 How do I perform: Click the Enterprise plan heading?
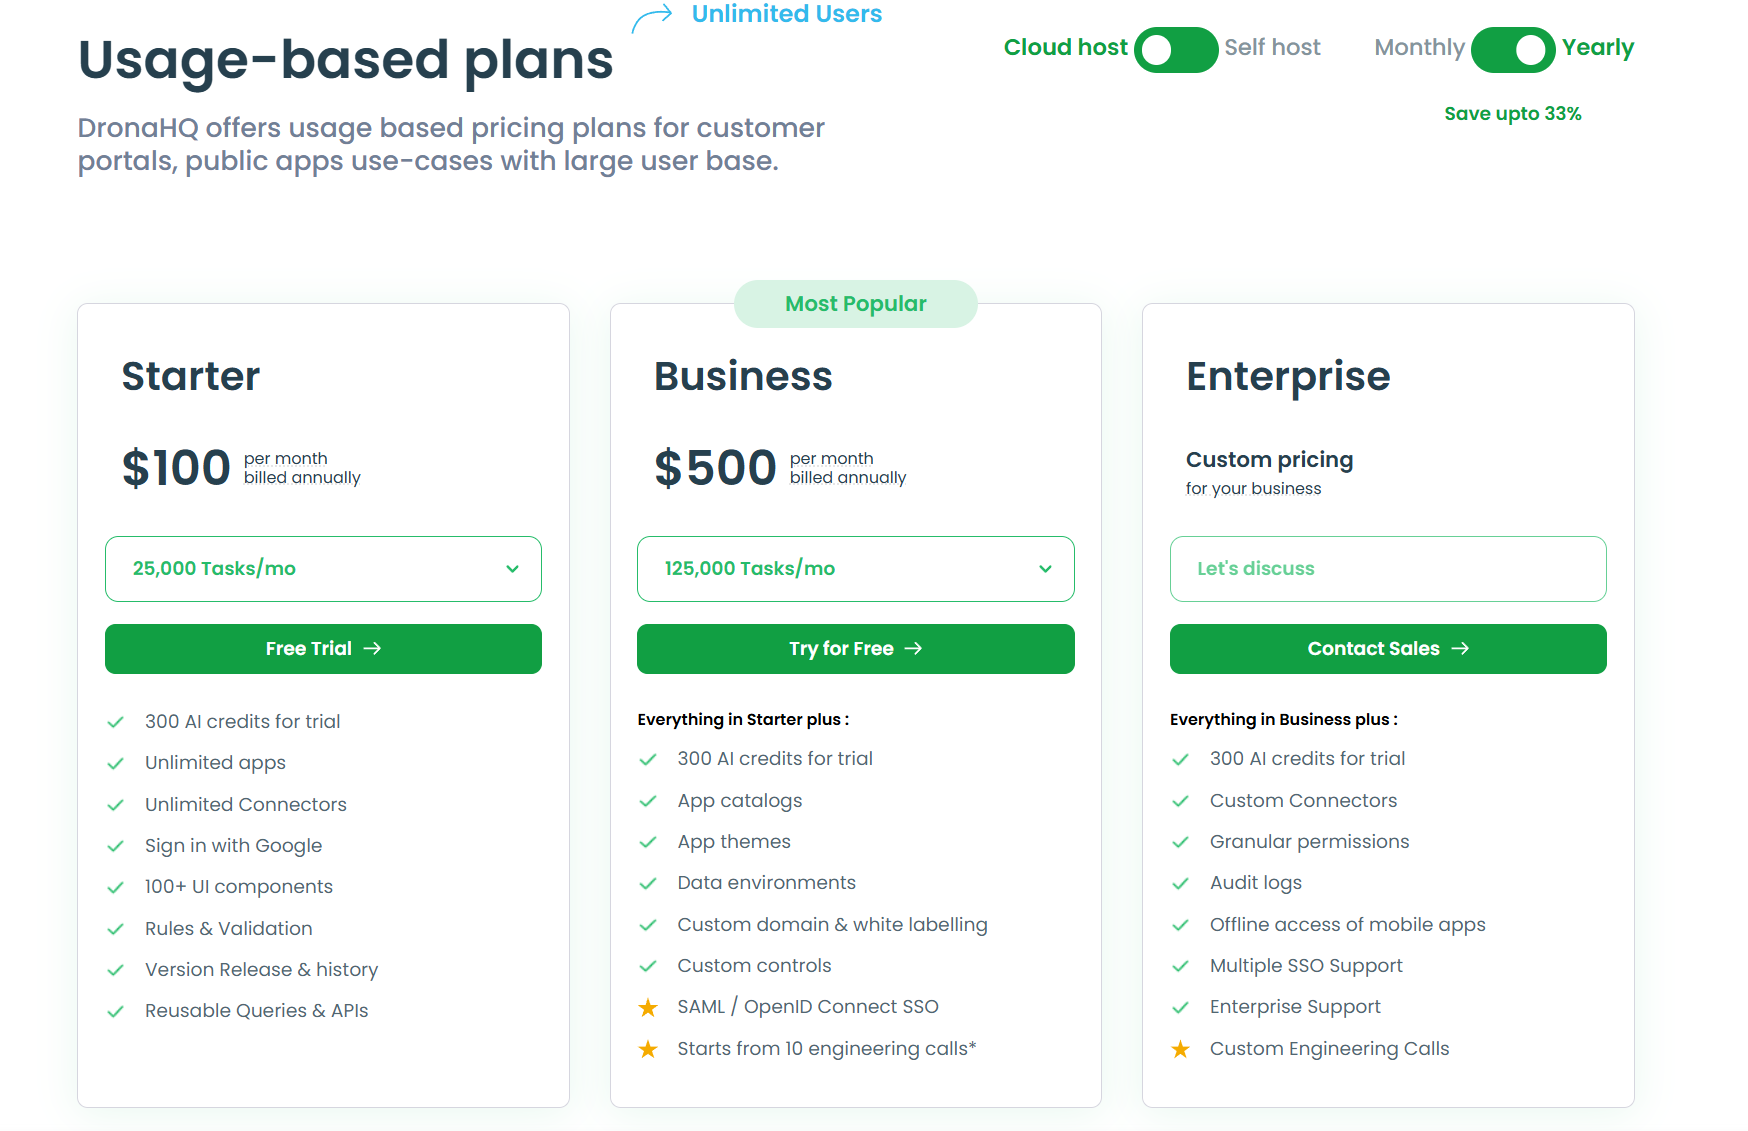click(x=1288, y=378)
